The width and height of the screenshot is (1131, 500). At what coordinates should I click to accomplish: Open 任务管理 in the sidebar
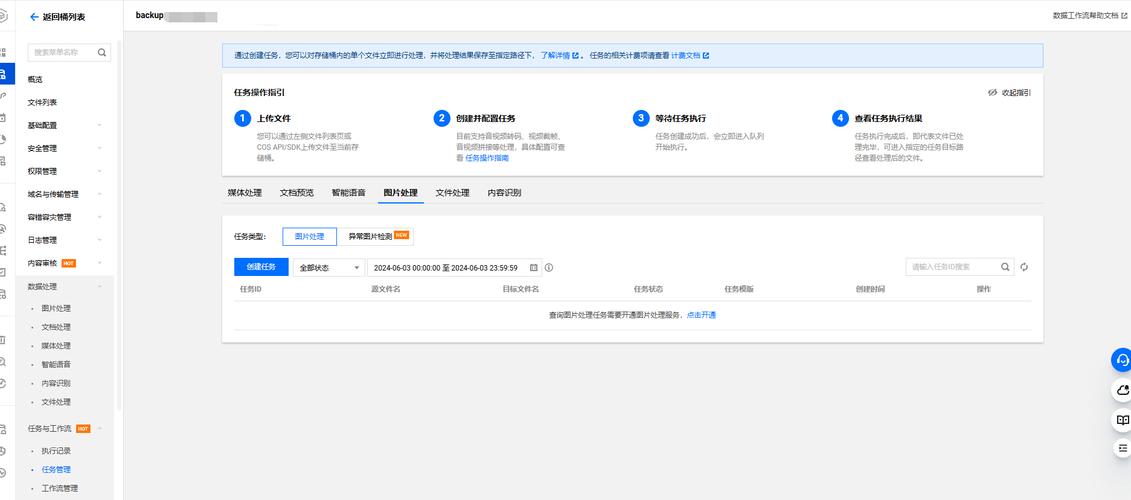point(56,470)
